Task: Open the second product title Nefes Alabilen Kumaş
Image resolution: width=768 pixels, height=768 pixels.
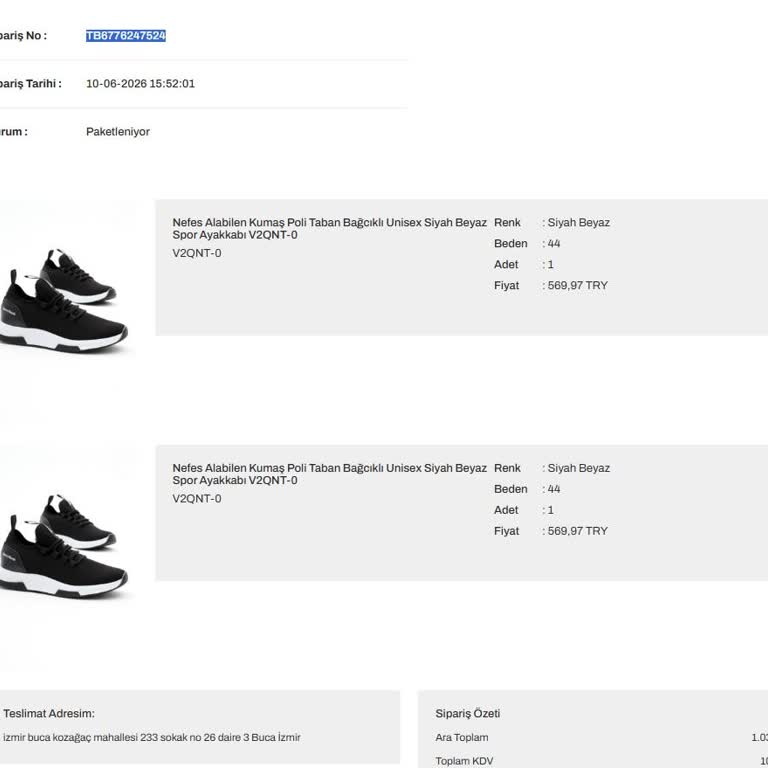Action: click(330, 474)
